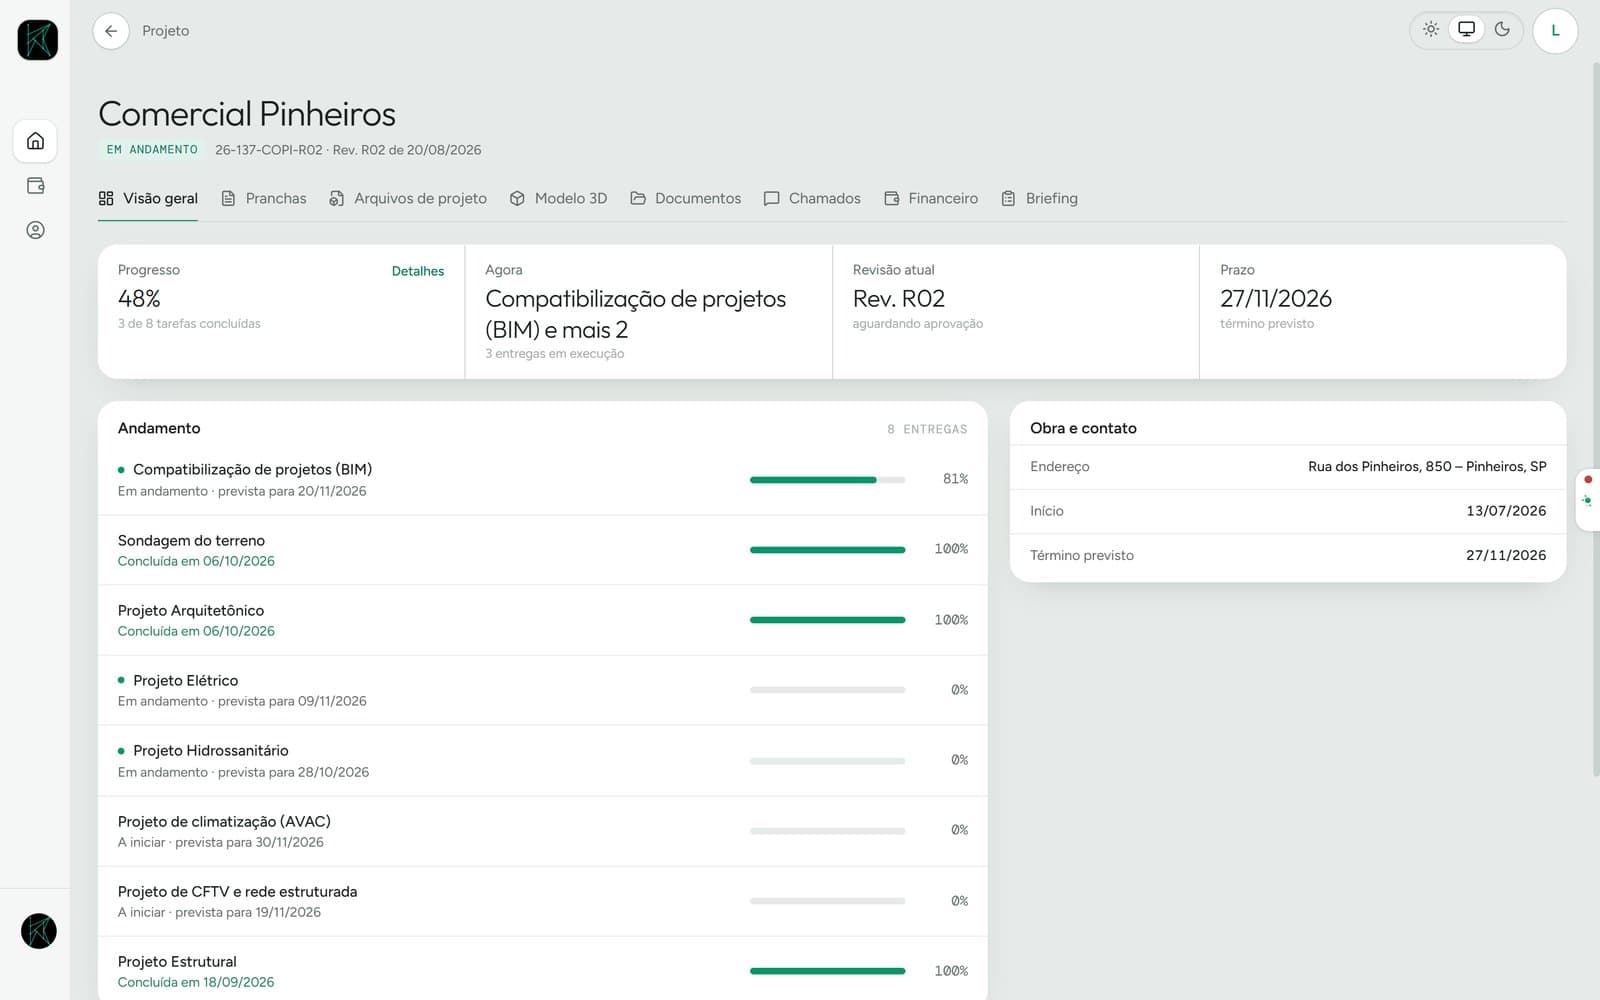Click the Rev. R02 current revision value
Viewport: 1600px width, 1000px height.
click(x=899, y=299)
